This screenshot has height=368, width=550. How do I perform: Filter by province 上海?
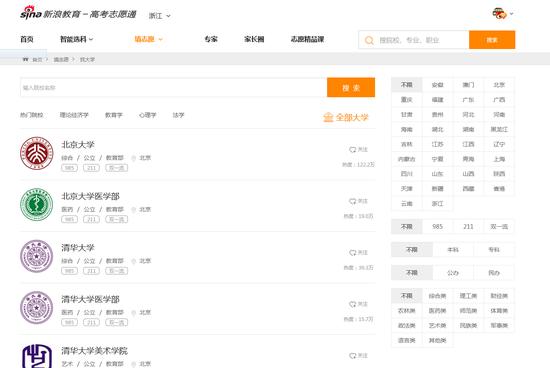click(x=499, y=159)
